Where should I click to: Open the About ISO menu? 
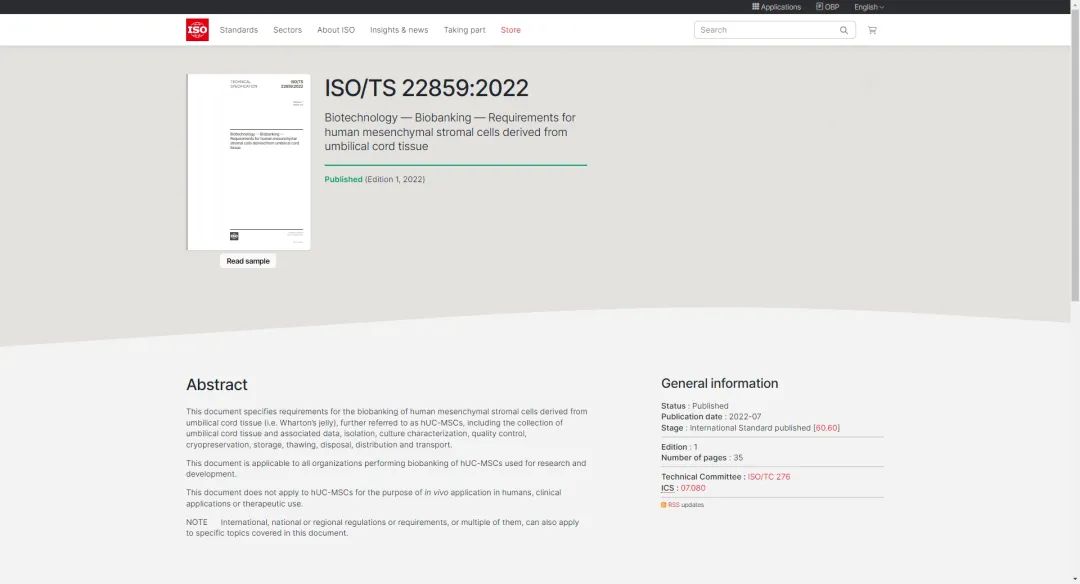point(336,30)
